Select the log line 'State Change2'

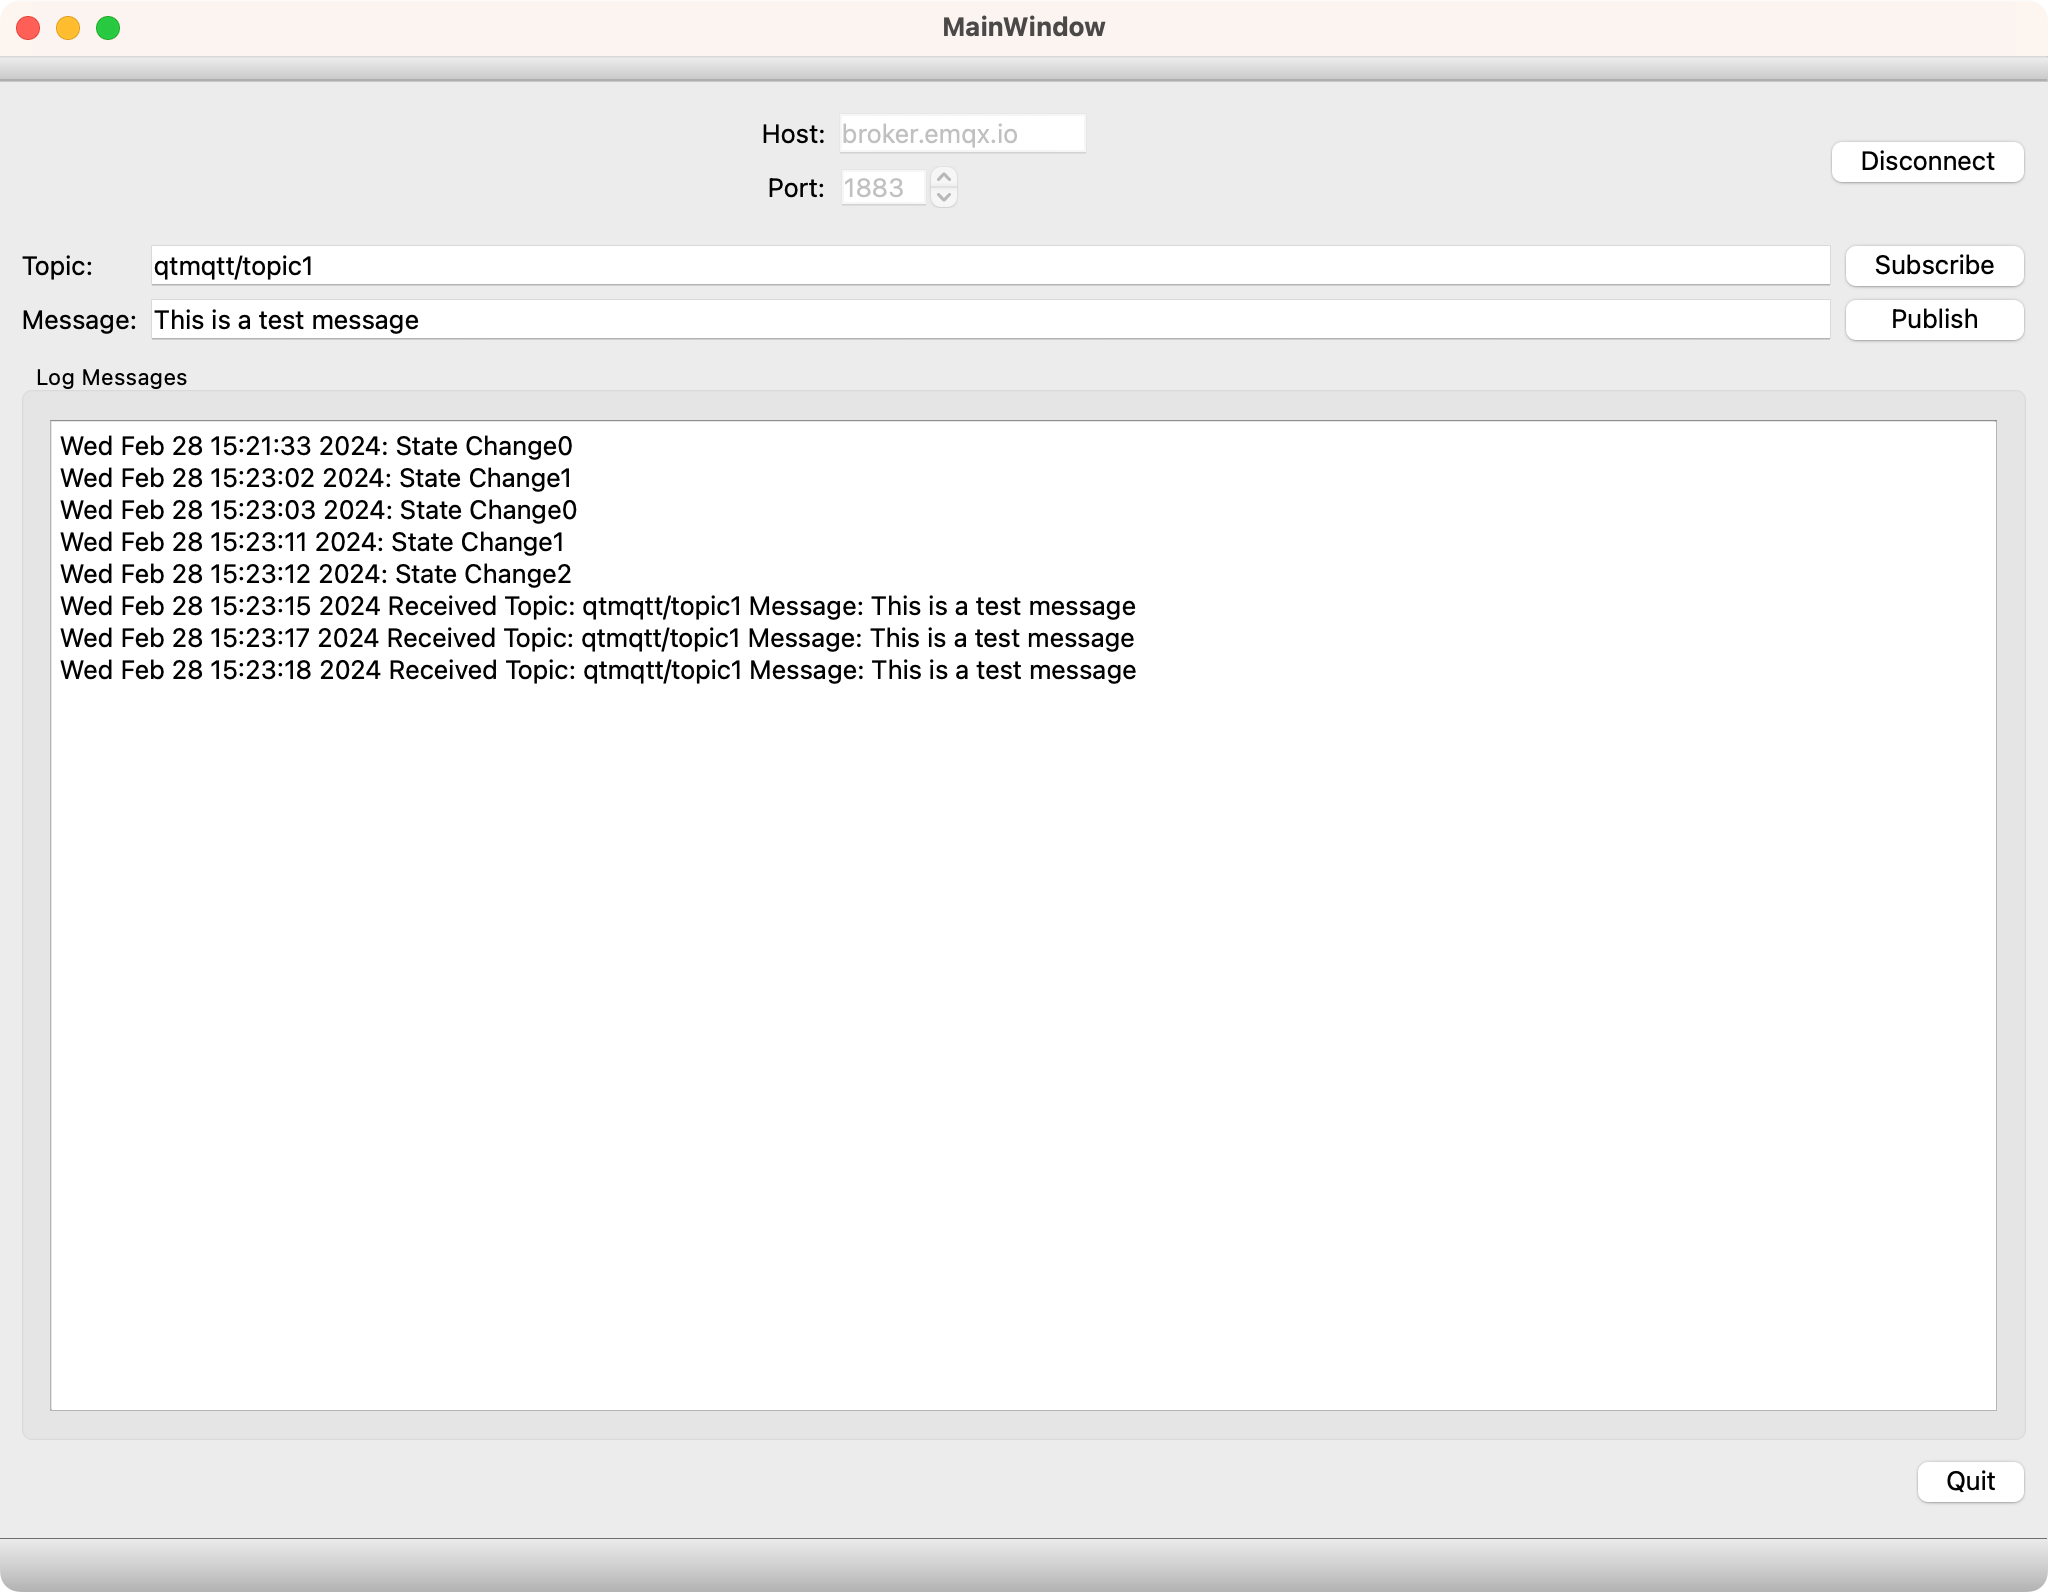point(315,573)
